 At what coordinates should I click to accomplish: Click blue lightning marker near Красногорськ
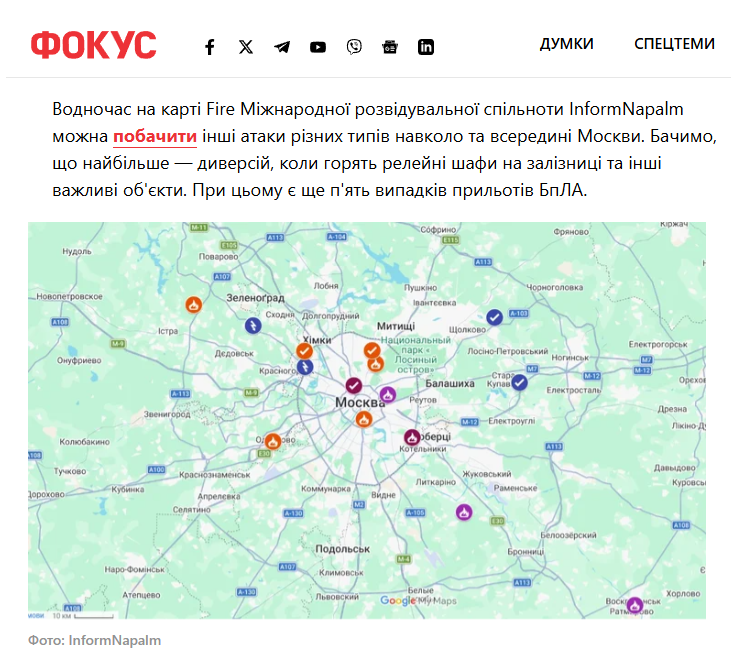[305, 367]
